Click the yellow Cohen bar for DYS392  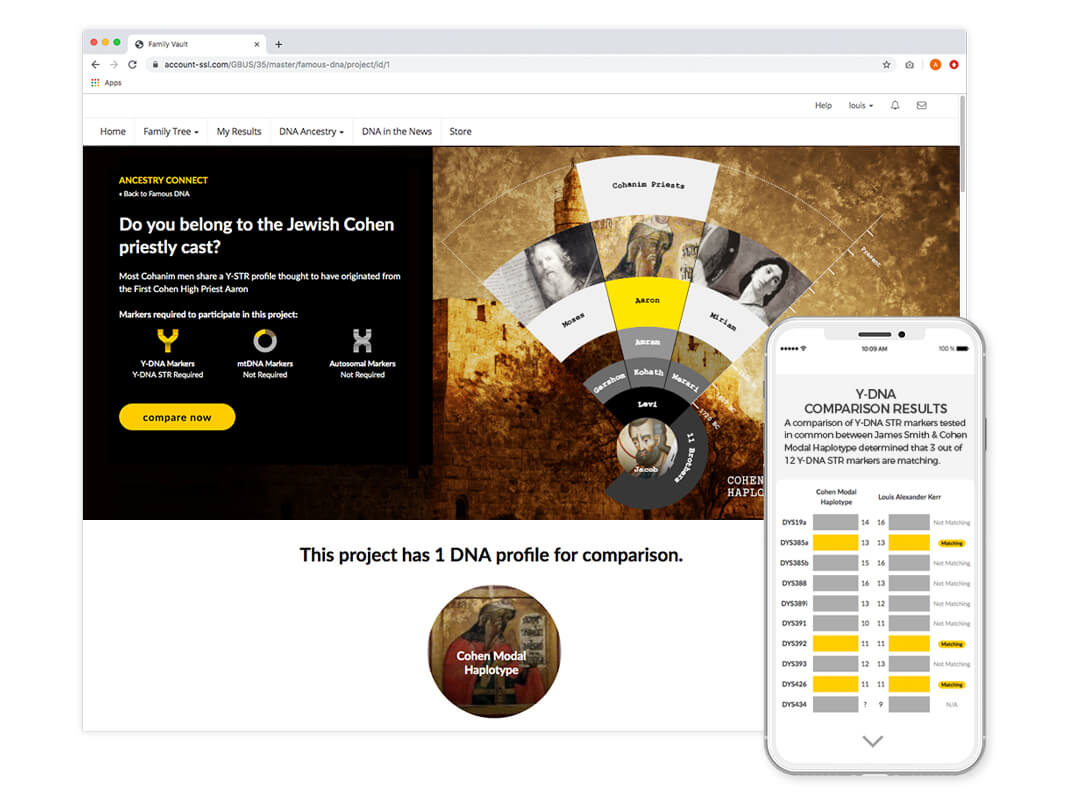click(x=835, y=644)
